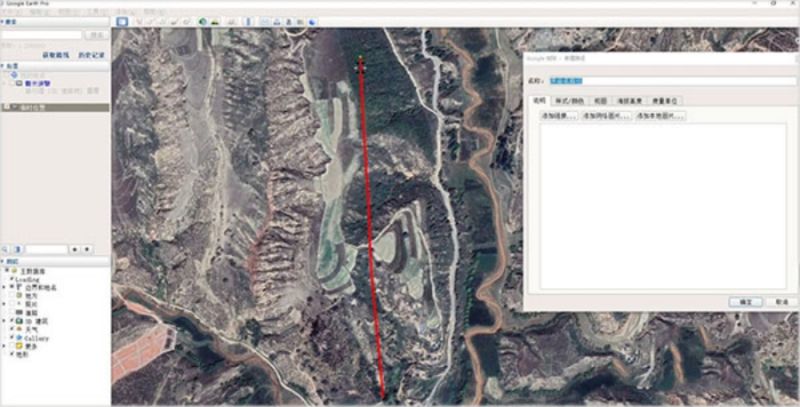Click the 观光游览 folder icon in Places
Image resolution: width=800 pixels, height=407 pixels.
19,83
